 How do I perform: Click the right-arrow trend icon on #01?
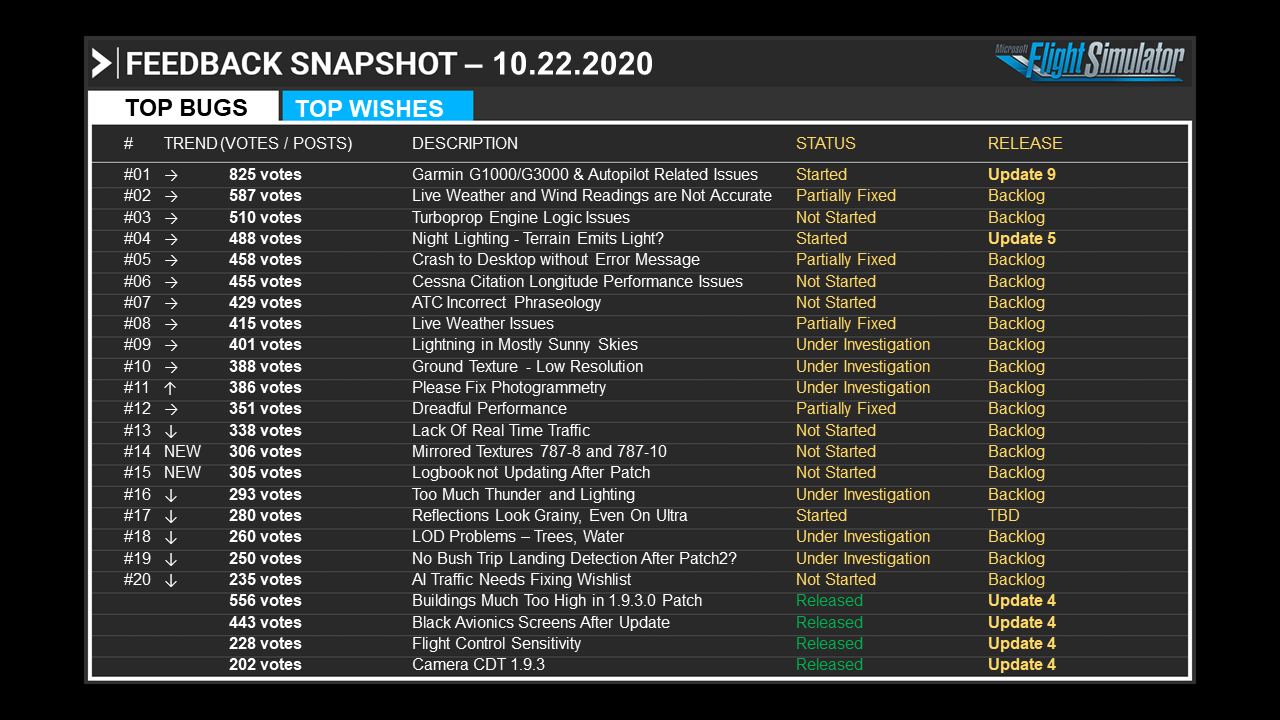pos(171,174)
